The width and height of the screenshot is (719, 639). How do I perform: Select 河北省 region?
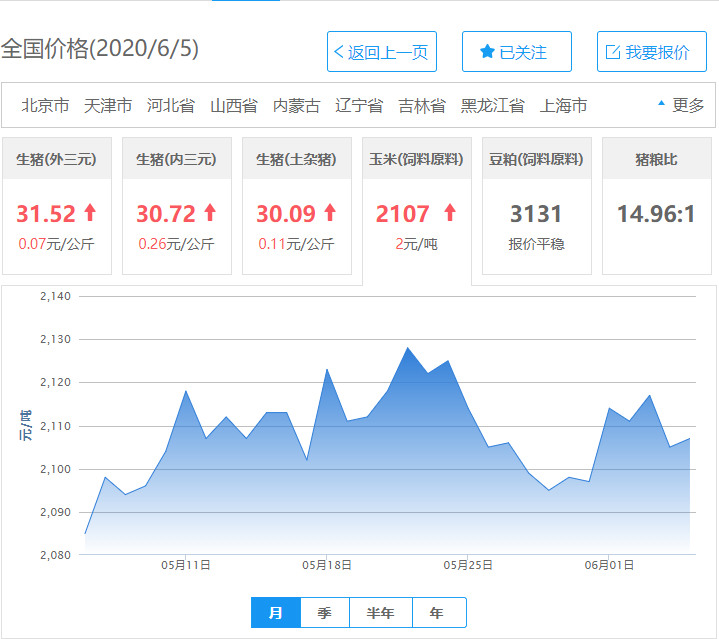(x=171, y=105)
